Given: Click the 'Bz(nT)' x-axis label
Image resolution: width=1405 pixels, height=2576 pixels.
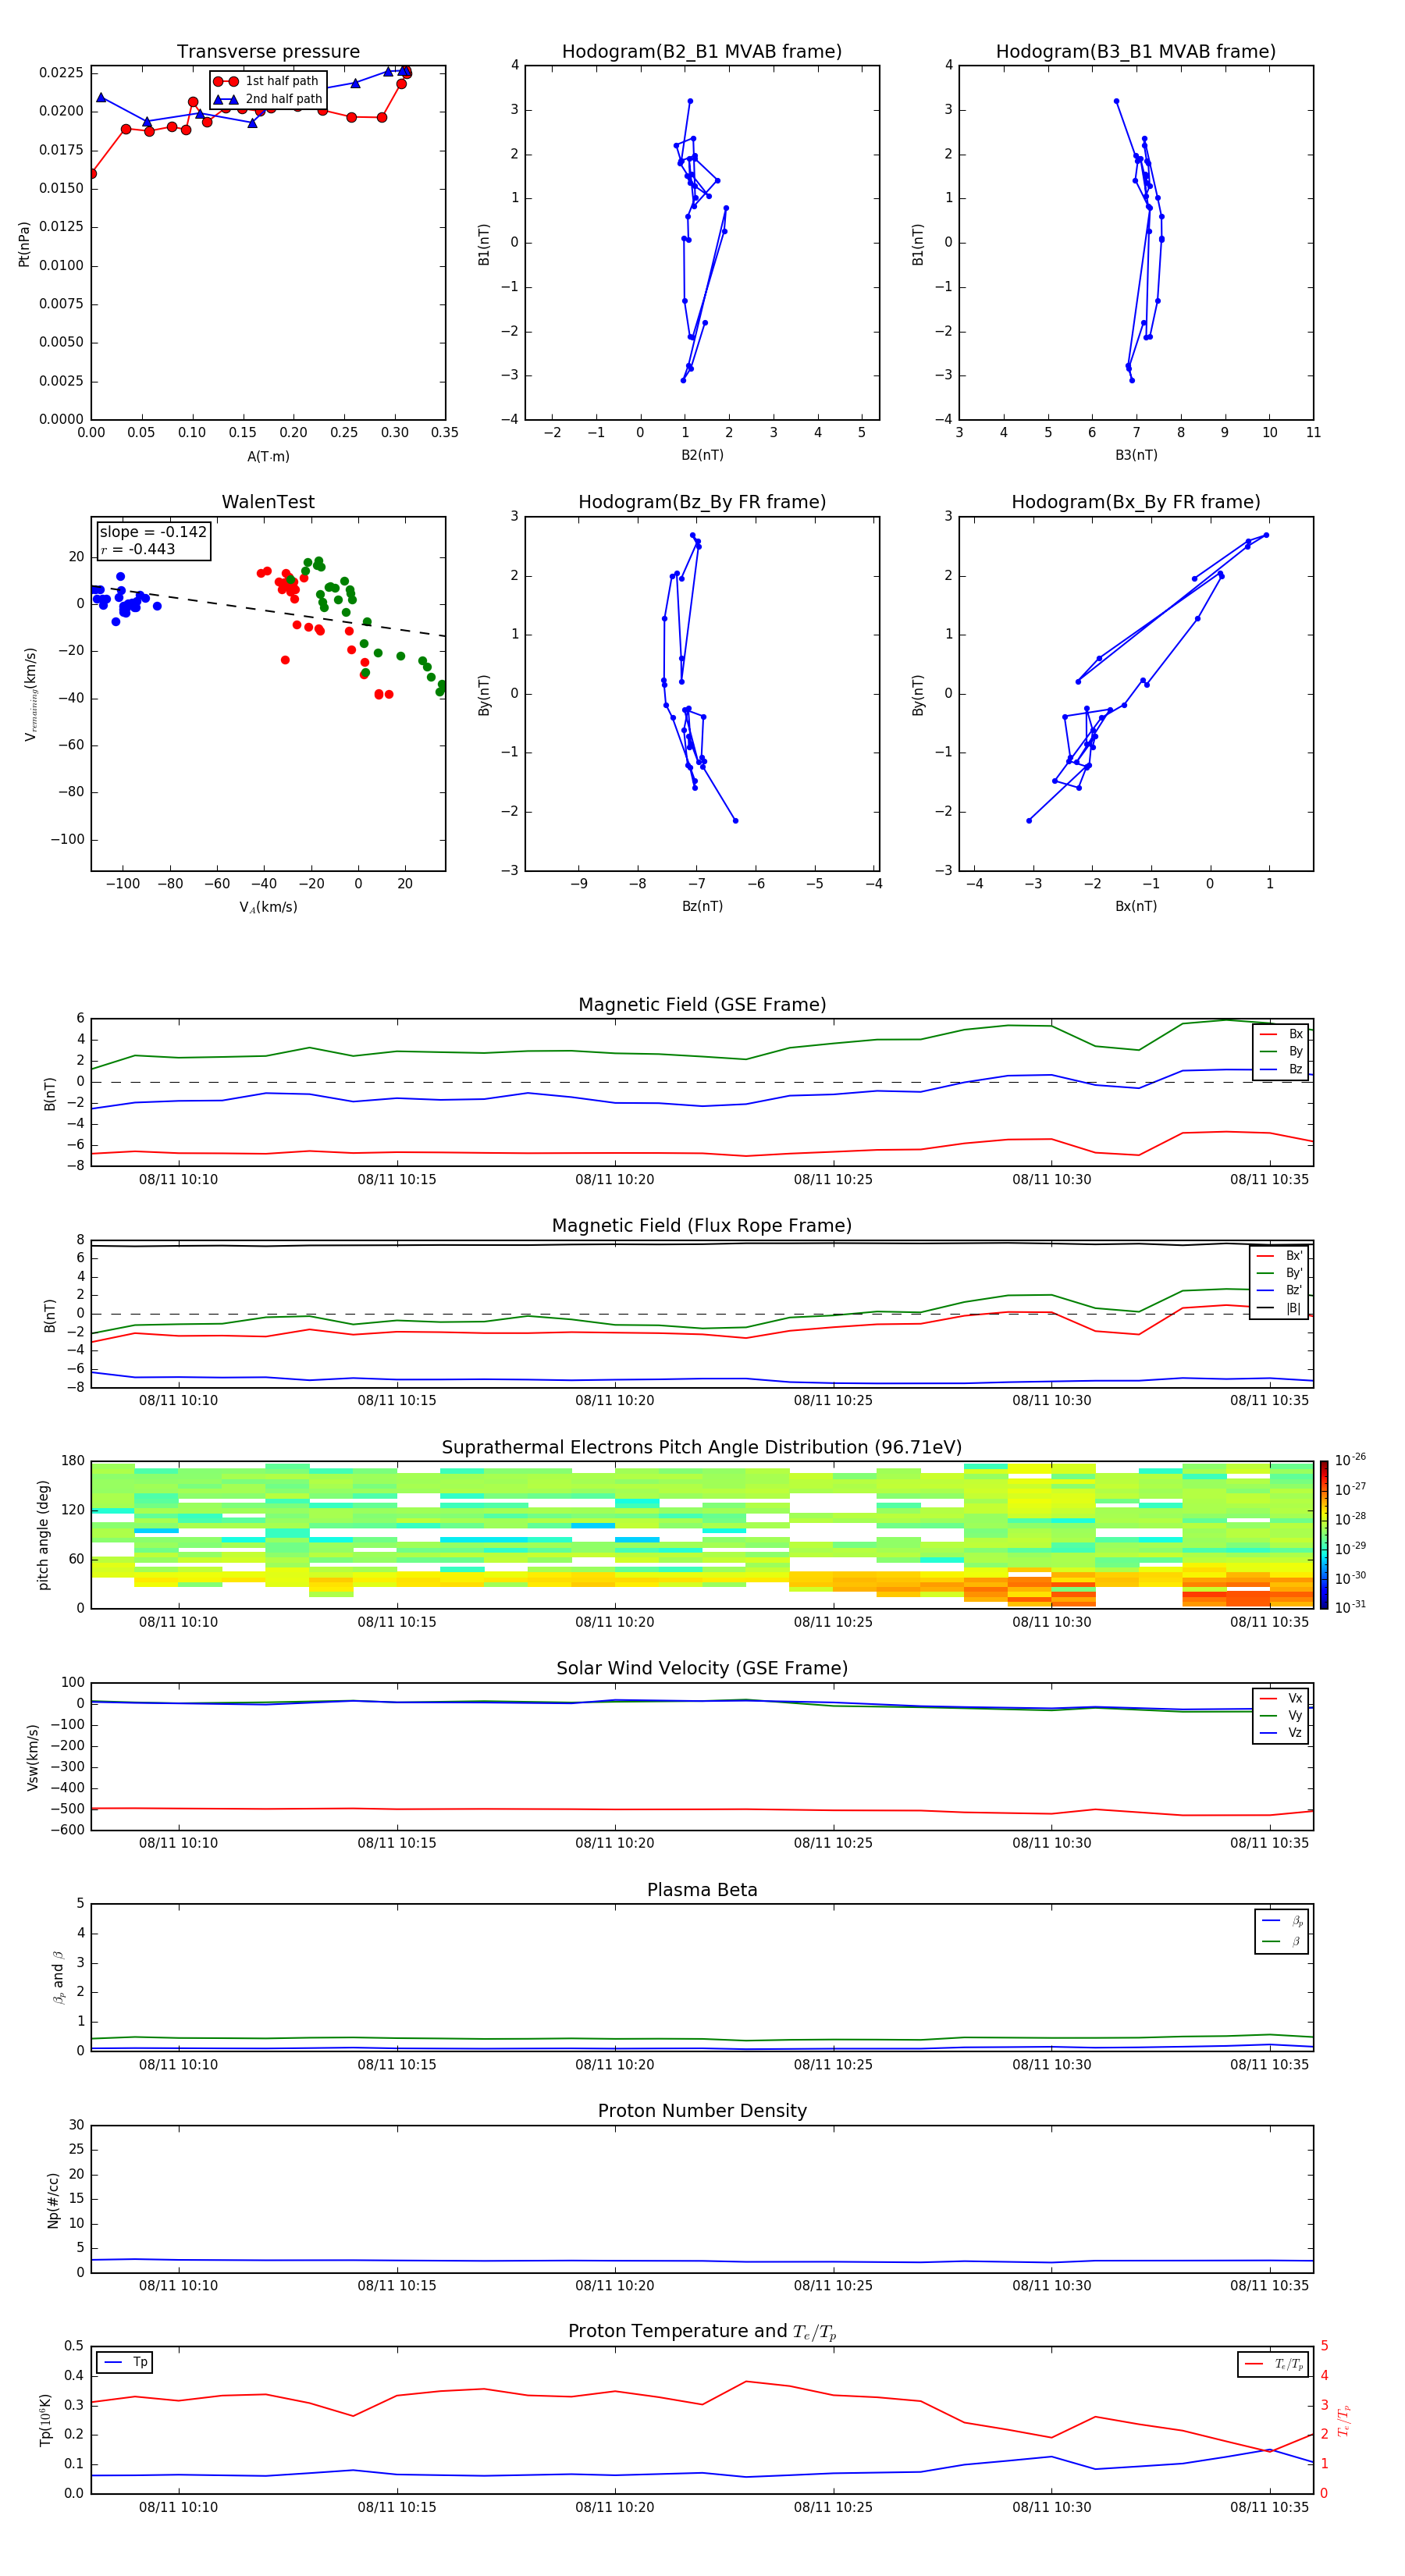Looking at the screenshot, I should pyautogui.click(x=702, y=906).
